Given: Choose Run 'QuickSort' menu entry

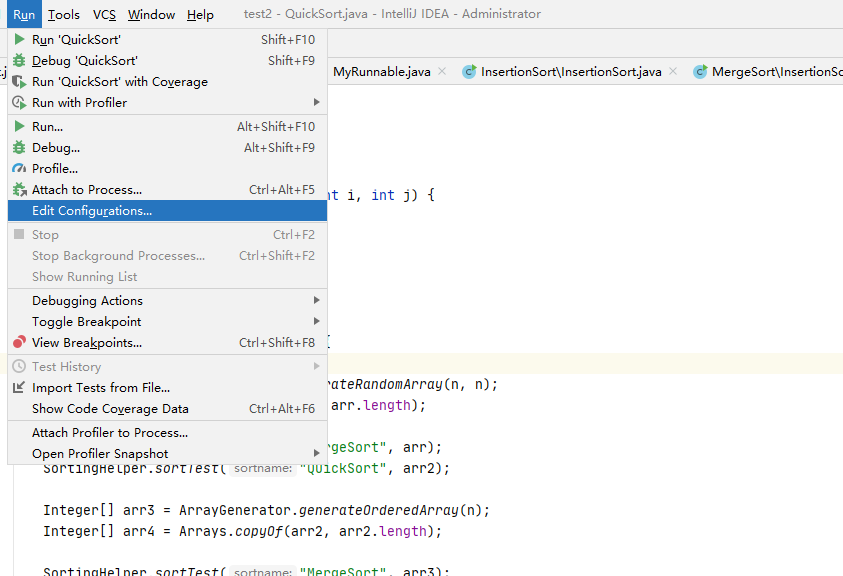Looking at the screenshot, I should [x=167, y=39].
